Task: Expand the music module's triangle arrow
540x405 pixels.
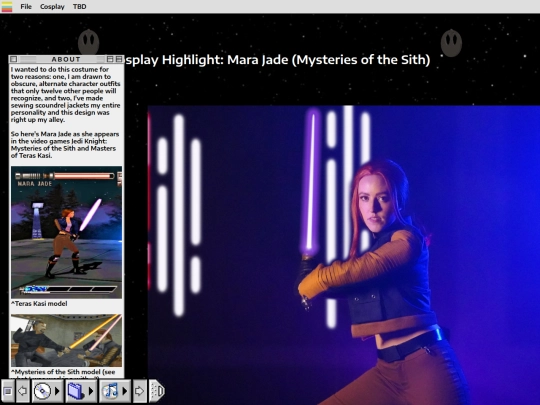Action: click(x=125, y=391)
